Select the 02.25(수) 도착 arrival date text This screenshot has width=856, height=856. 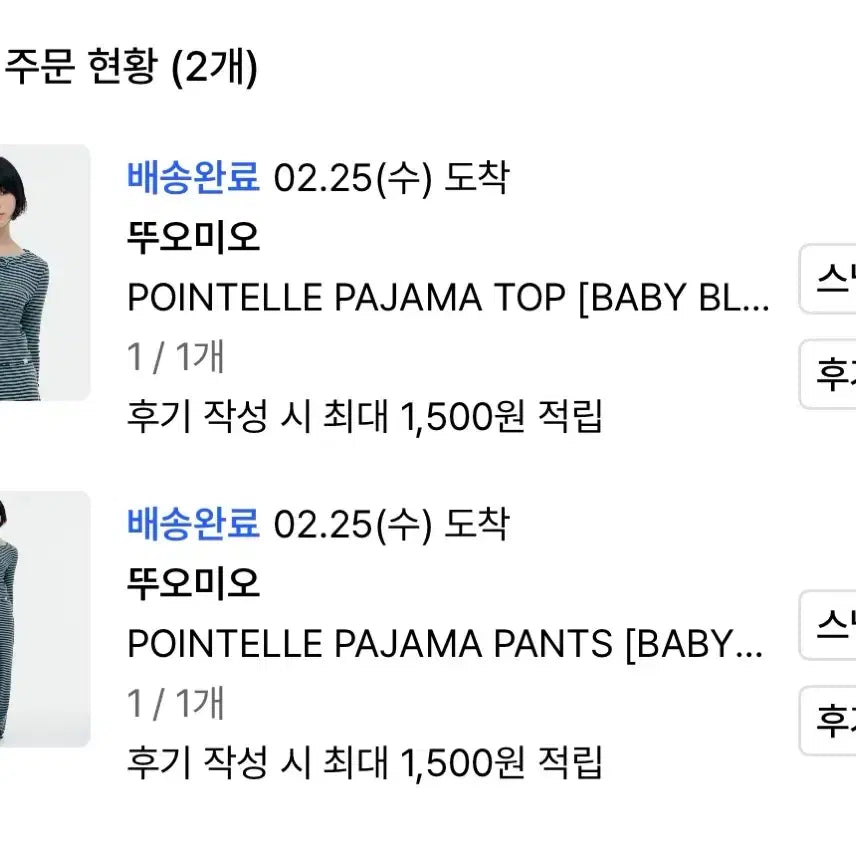pos(395,180)
